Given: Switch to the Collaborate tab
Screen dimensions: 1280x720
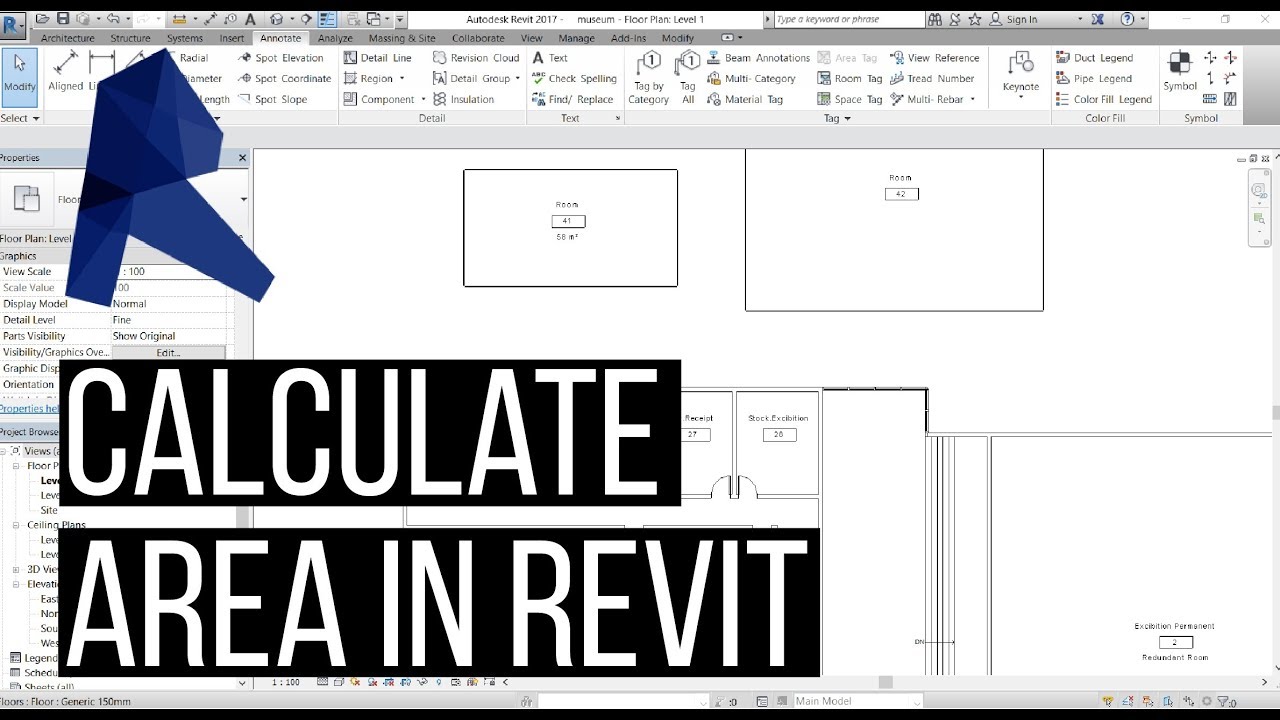Looking at the screenshot, I should tap(478, 38).
